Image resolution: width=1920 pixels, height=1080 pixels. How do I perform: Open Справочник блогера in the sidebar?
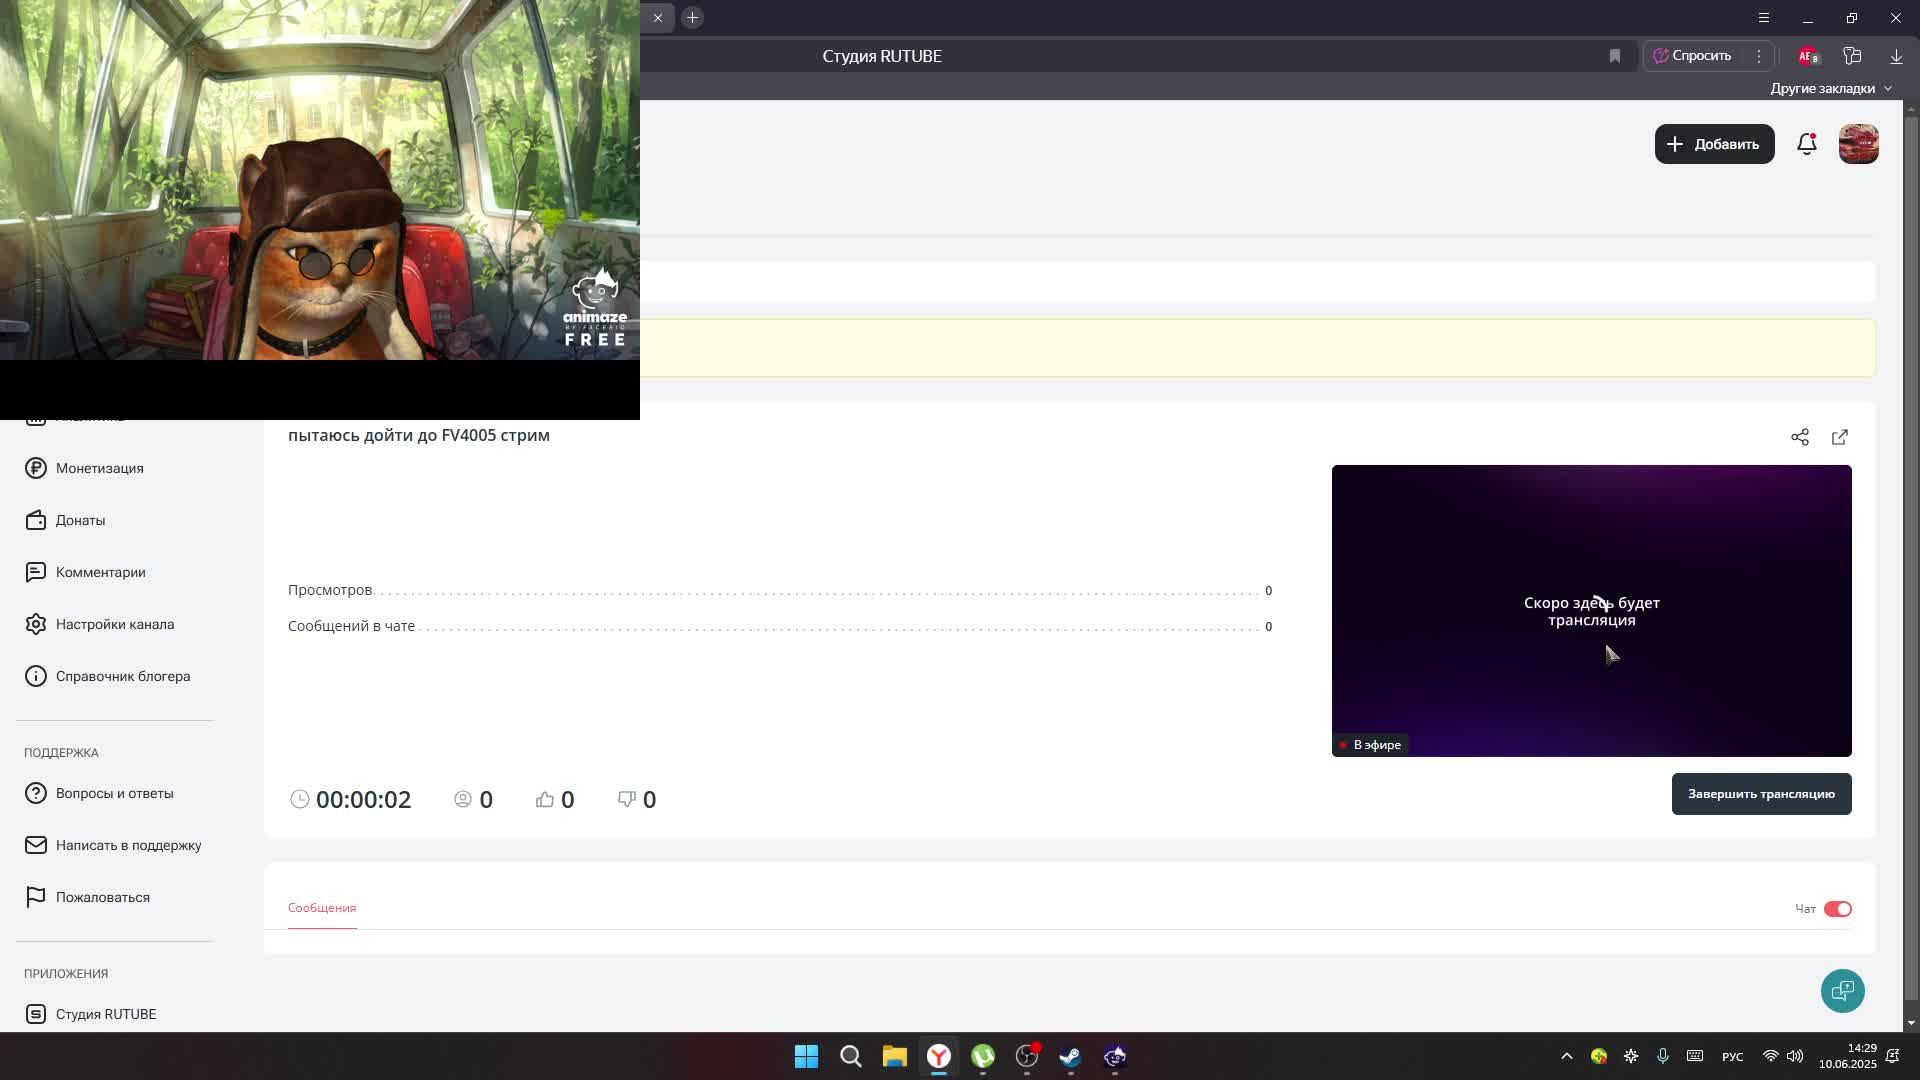pyautogui.click(x=123, y=676)
